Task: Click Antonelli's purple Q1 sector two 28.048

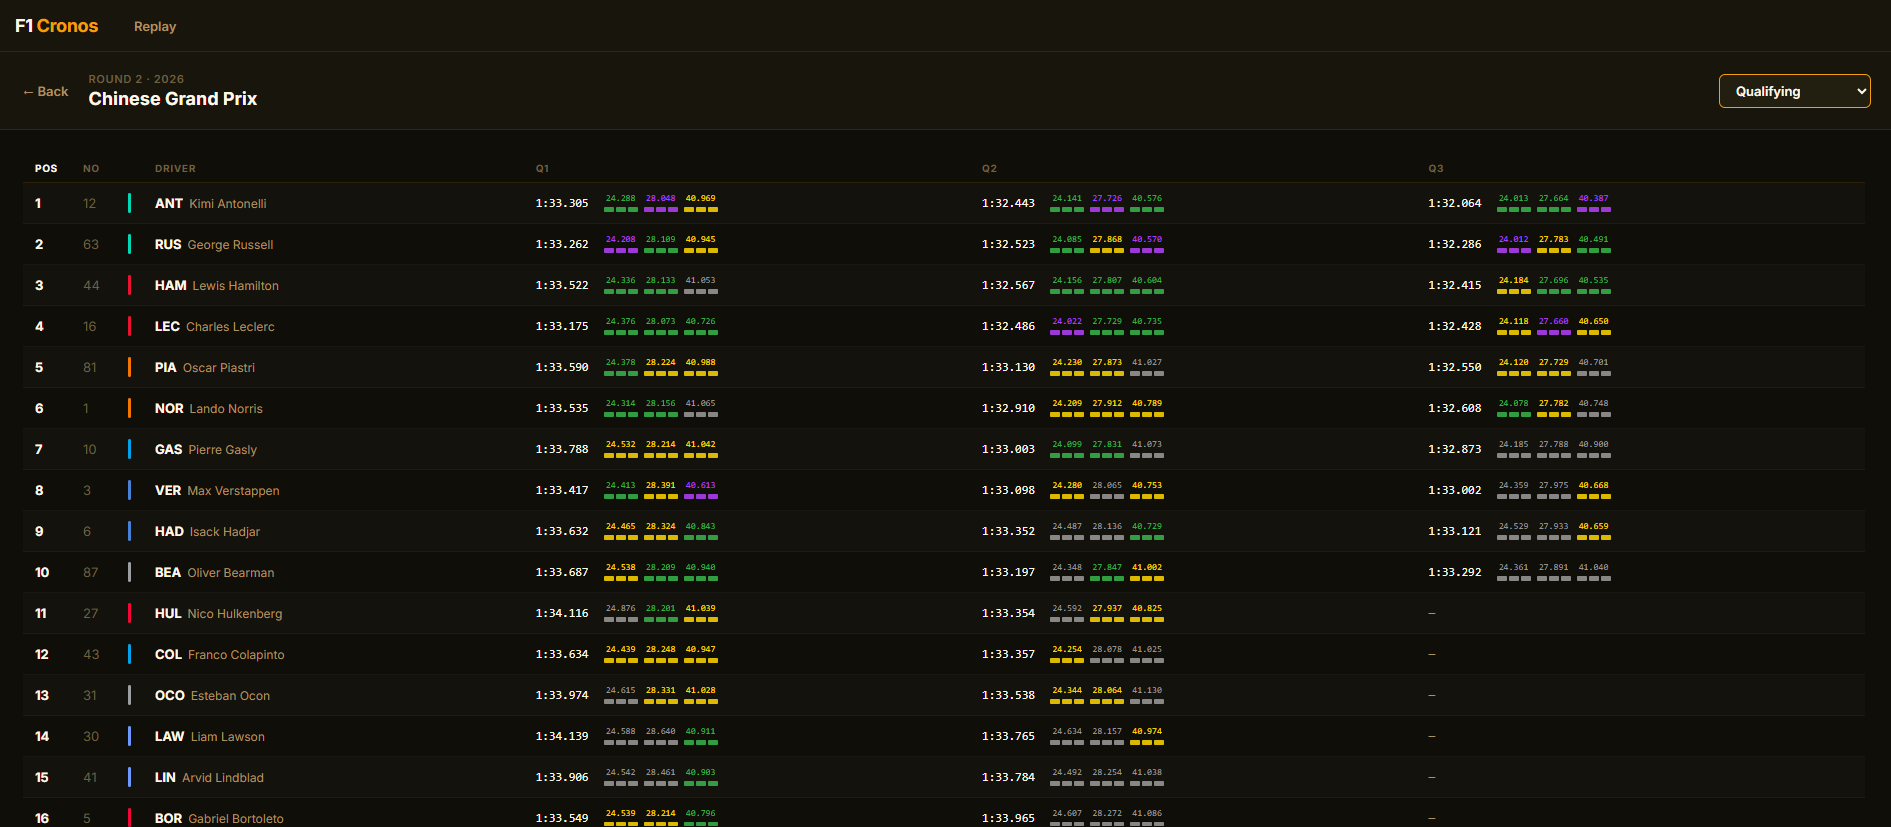Action: [660, 198]
